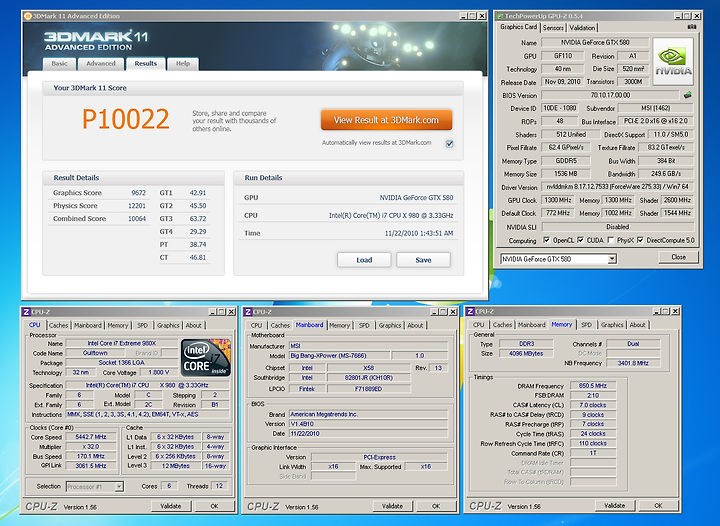Click the Multiplier value x 32.0
This screenshot has height=526, width=720.
coord(90,447)
